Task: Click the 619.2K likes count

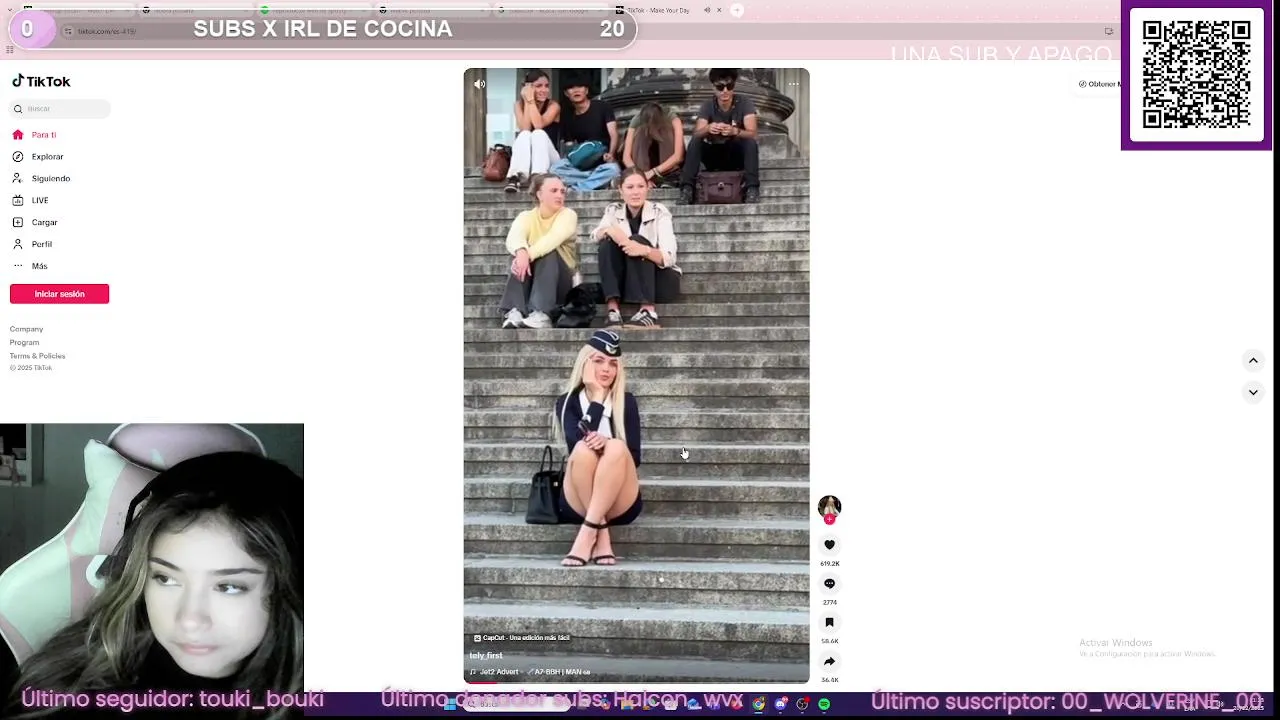Action: [829, 564]
